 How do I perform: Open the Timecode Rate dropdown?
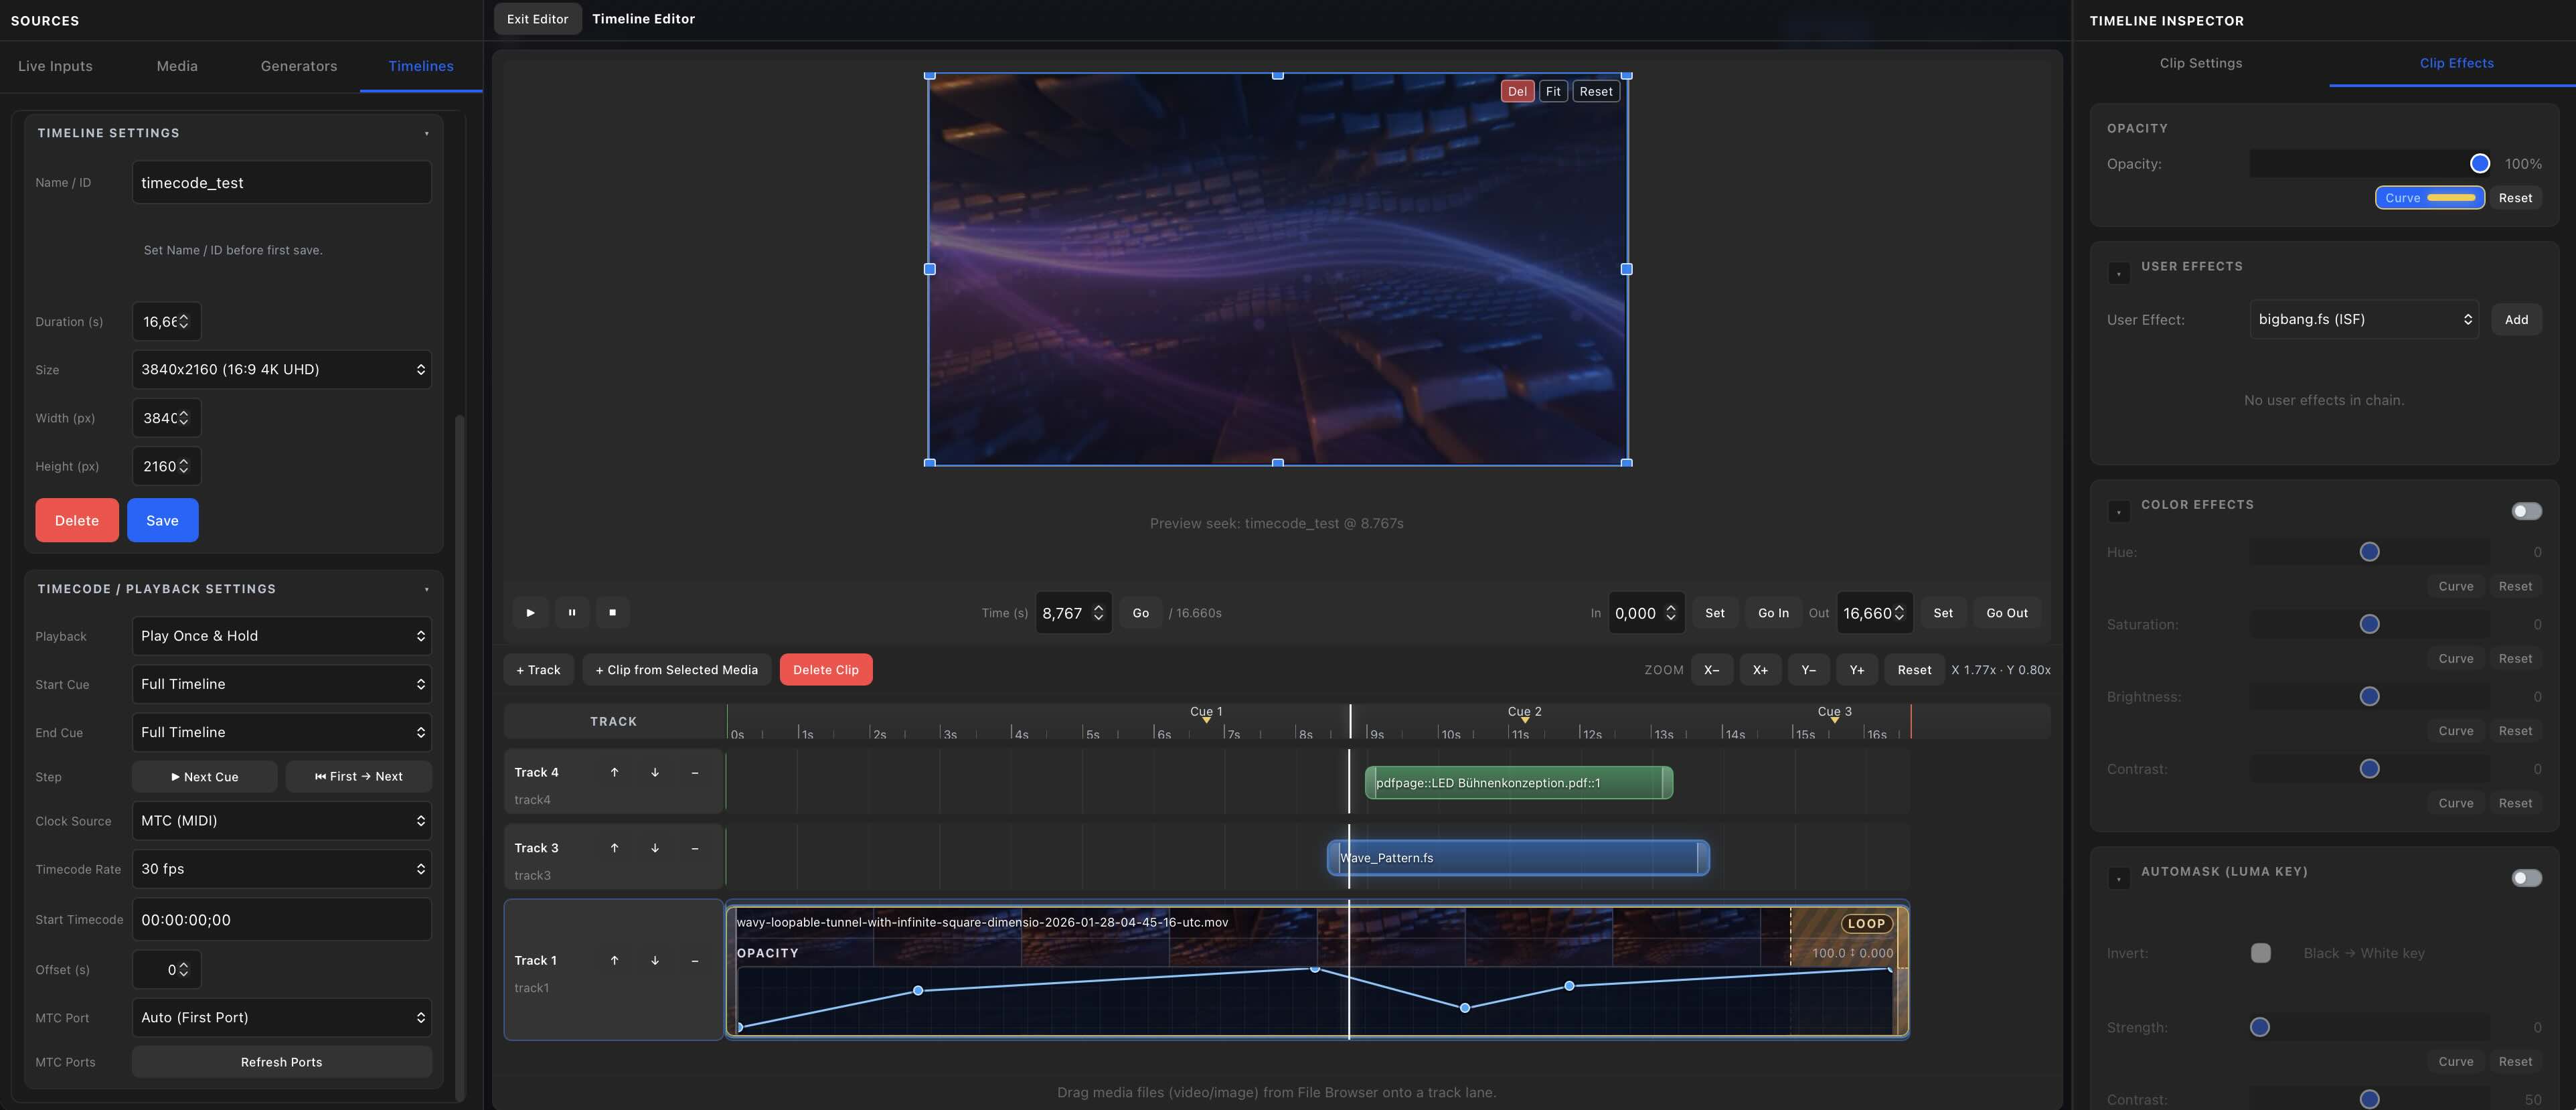coord(281,869)
